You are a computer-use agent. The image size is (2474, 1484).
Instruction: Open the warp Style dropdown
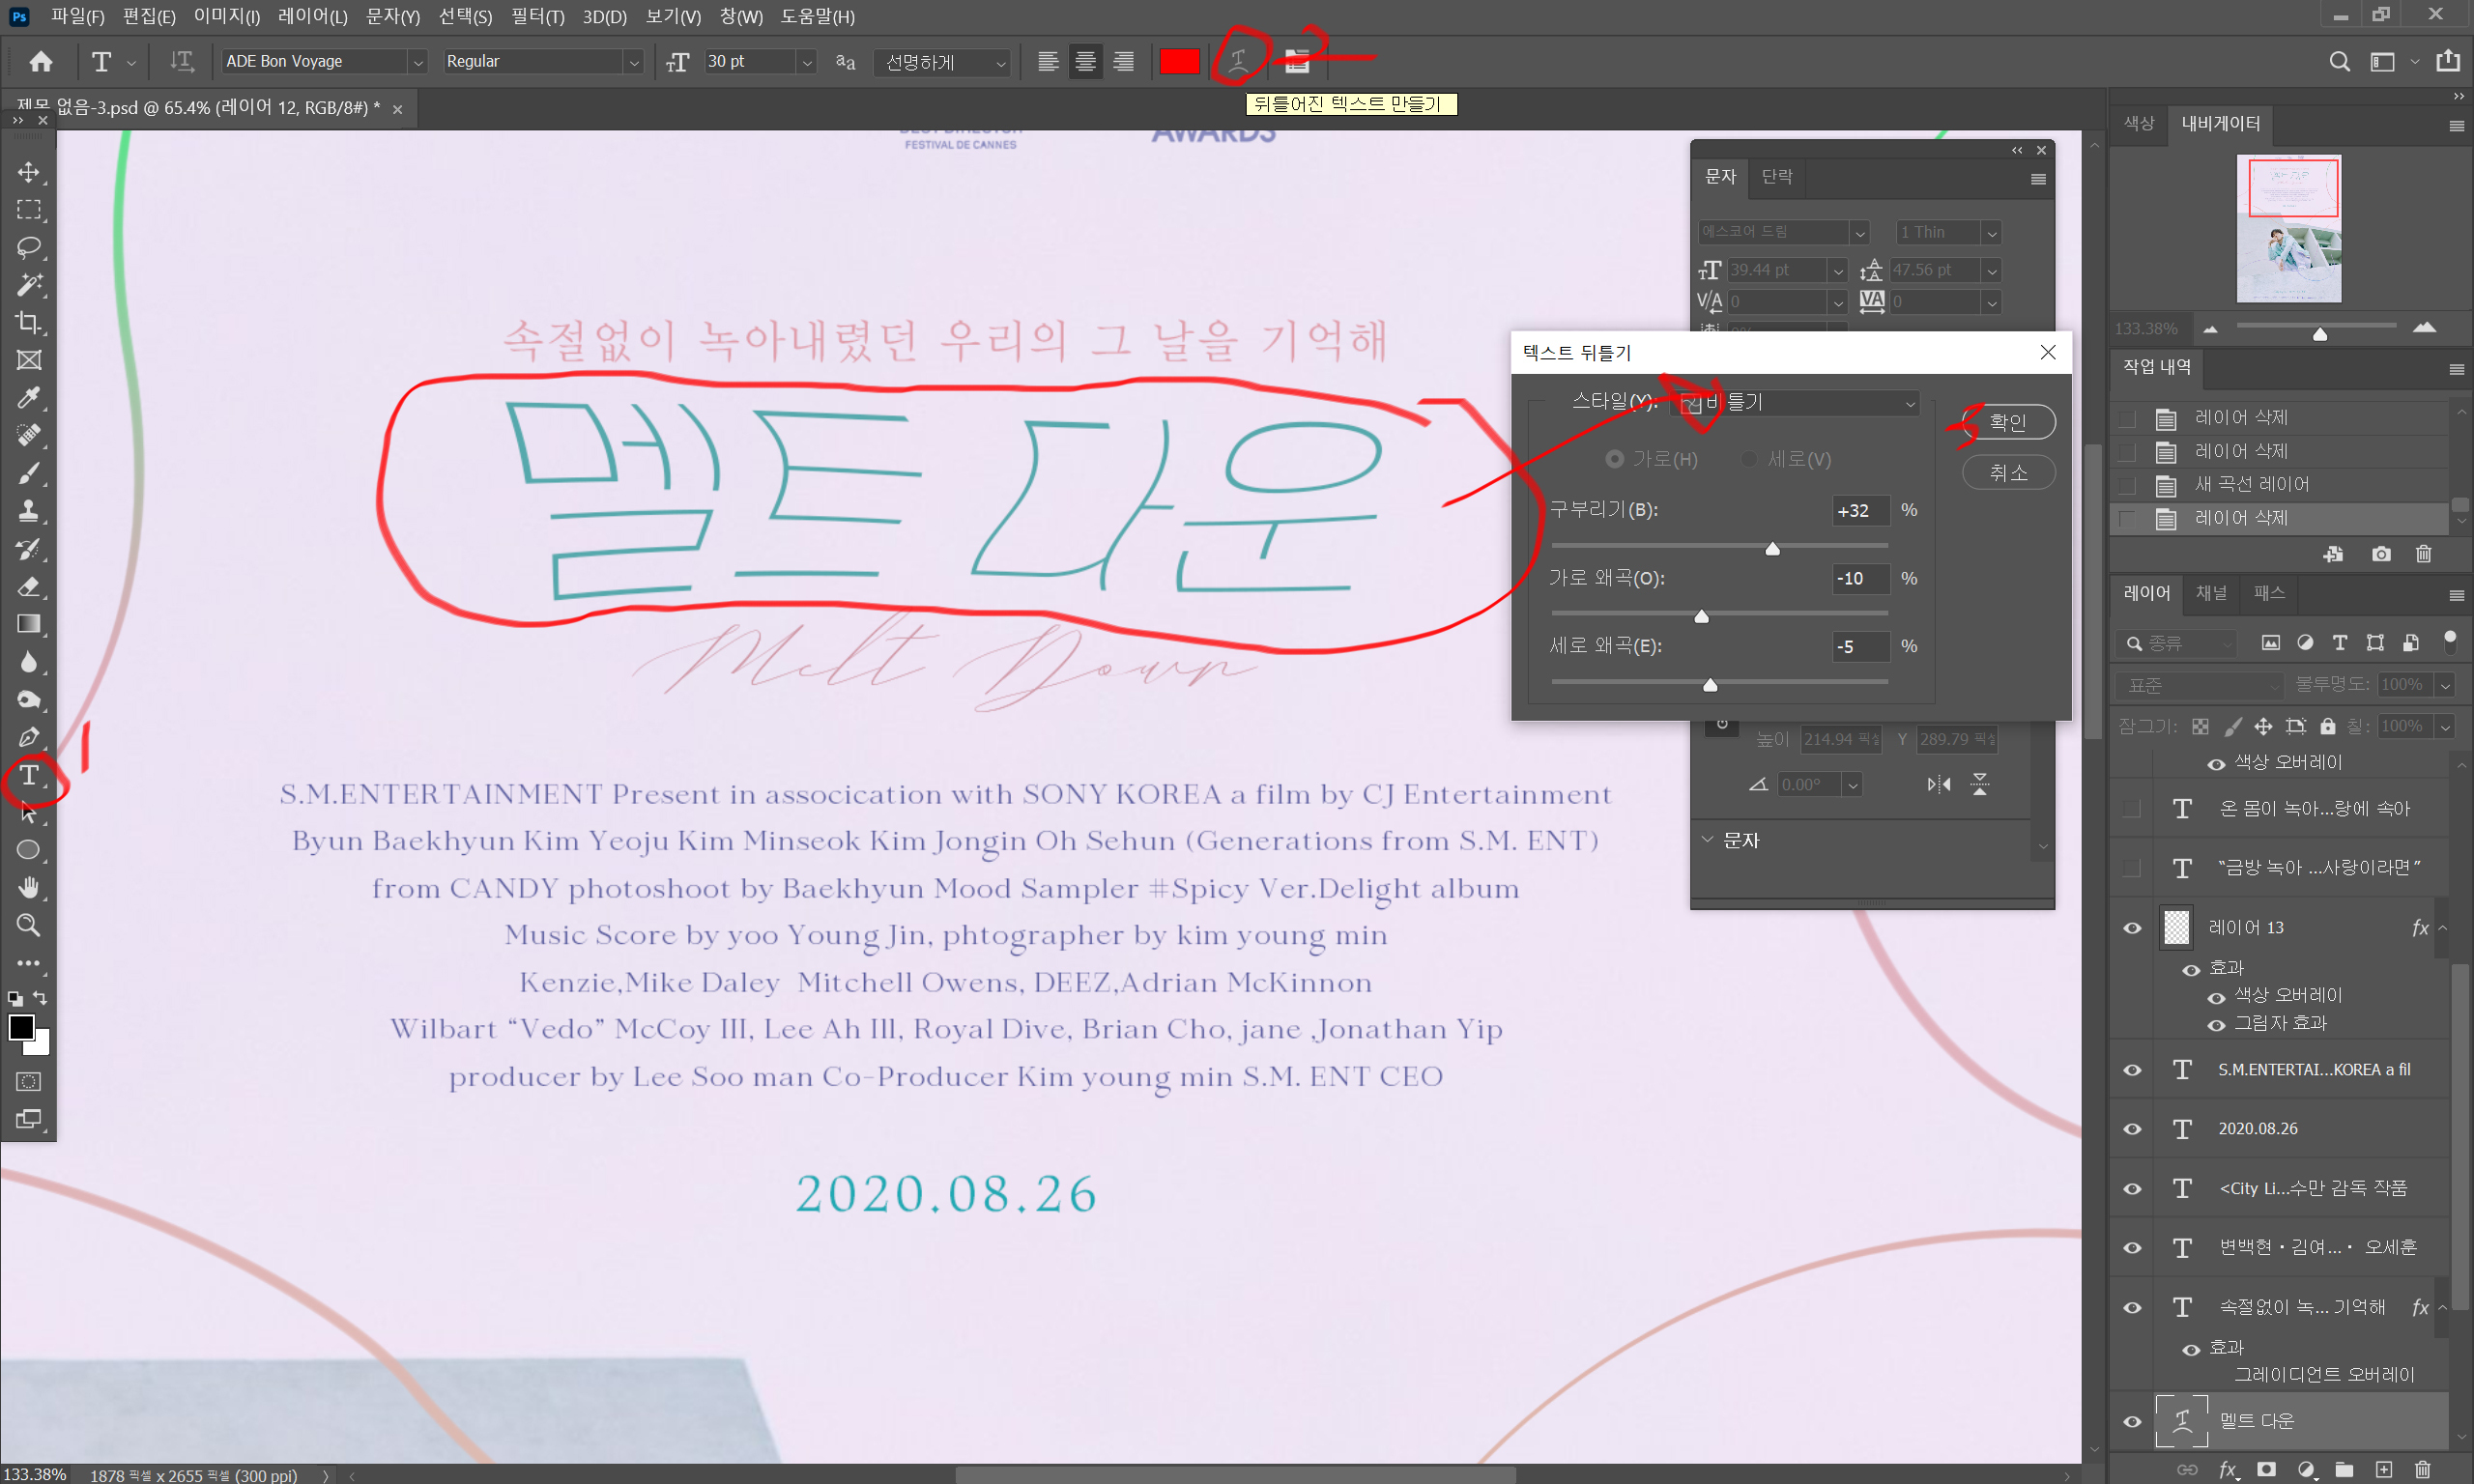point(1795,402)
